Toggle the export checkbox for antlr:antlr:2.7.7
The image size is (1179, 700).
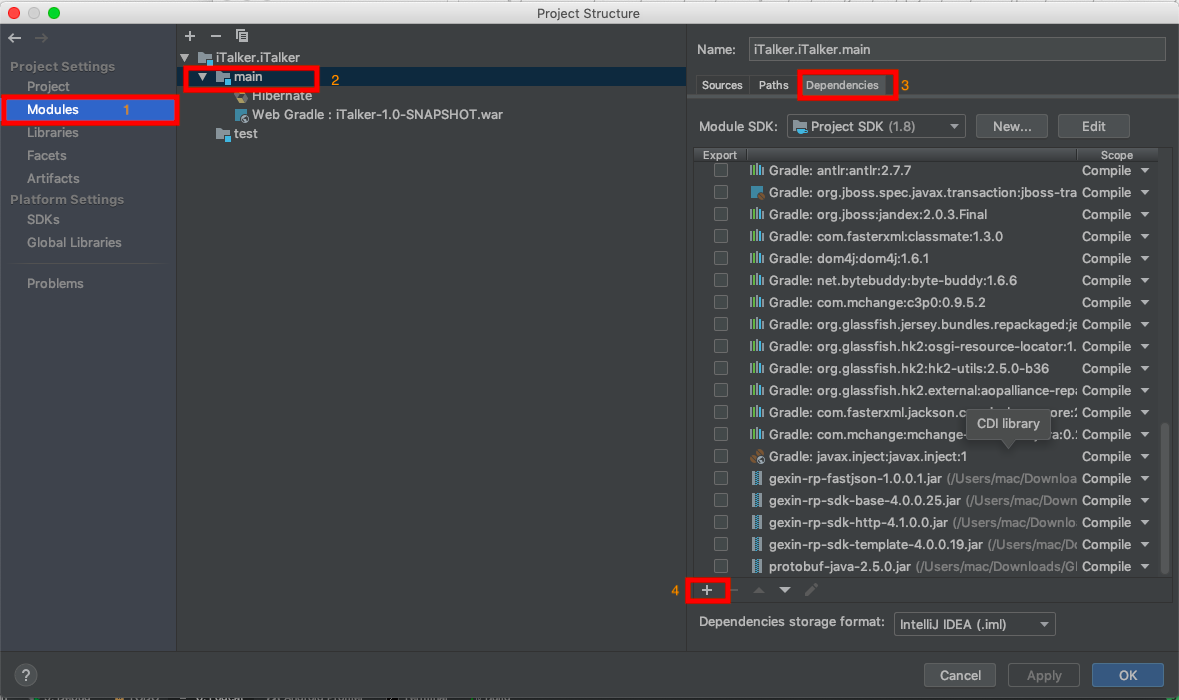coord(721,171)
